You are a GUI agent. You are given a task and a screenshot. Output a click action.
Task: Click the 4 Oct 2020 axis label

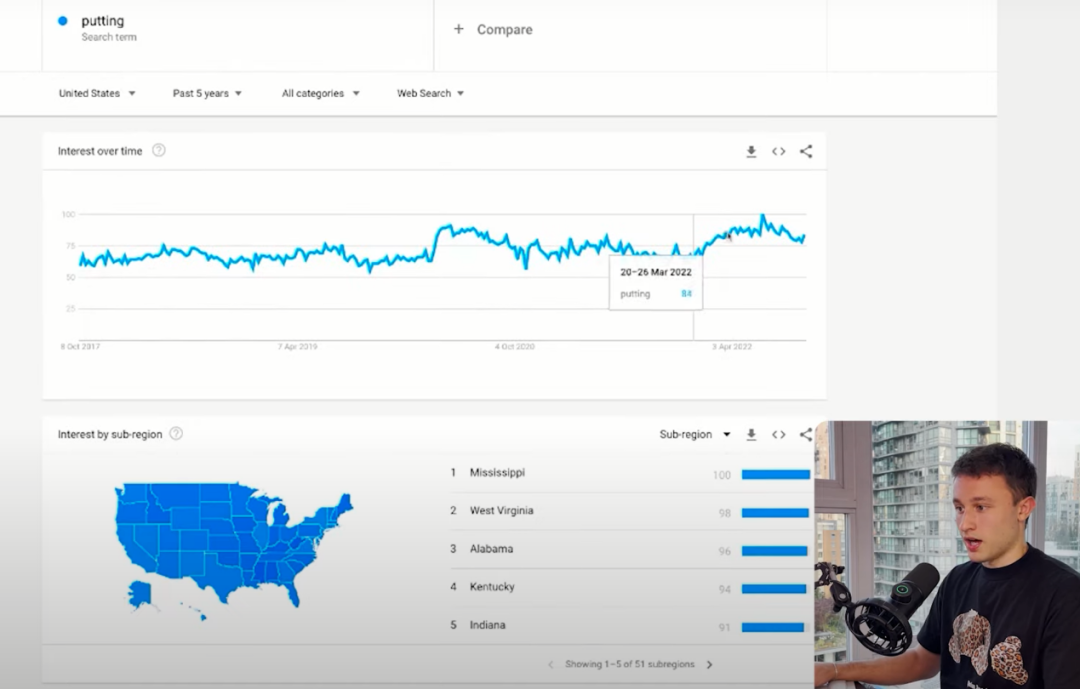point(515,347)
